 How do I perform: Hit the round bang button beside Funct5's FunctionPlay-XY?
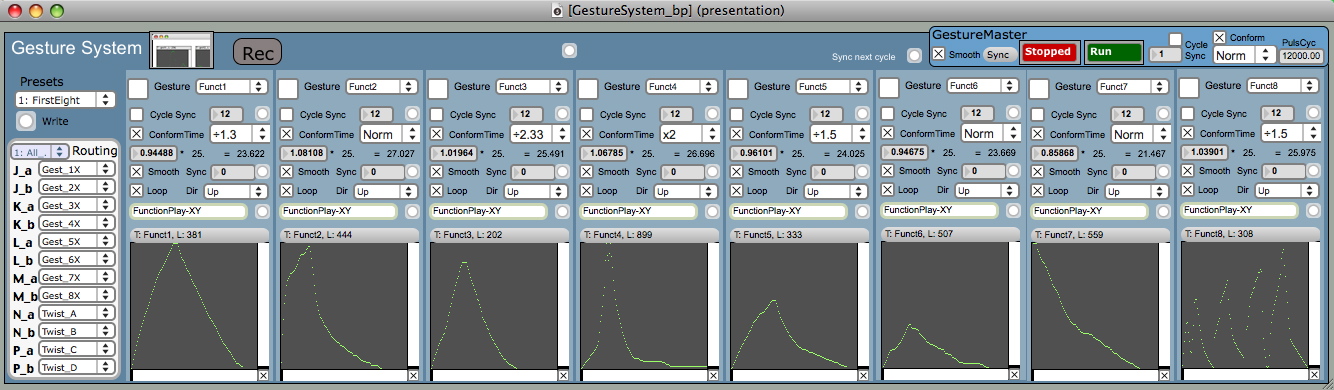pos(863,211)
